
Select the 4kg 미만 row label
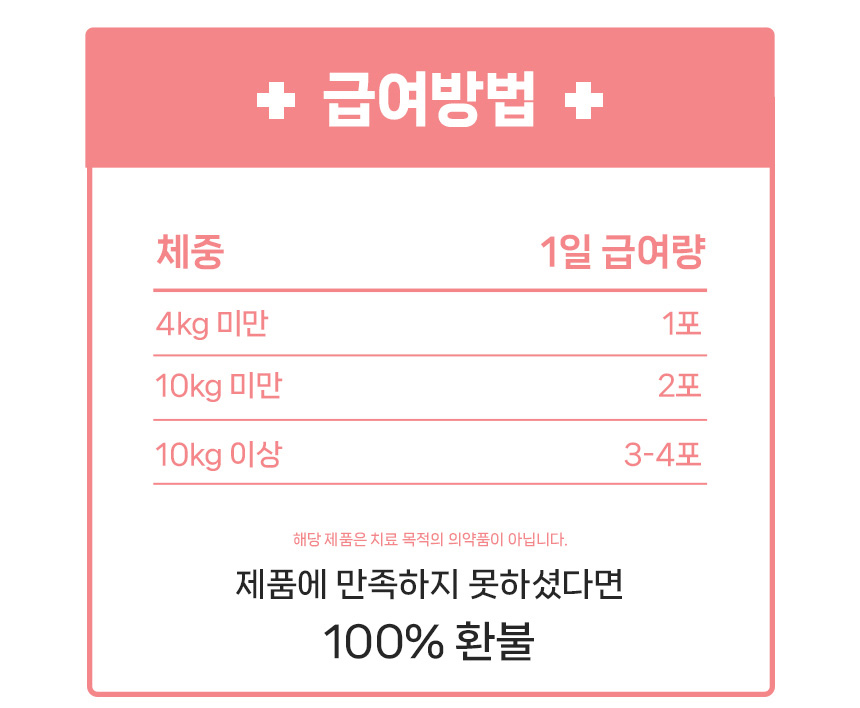coord(211,324)
